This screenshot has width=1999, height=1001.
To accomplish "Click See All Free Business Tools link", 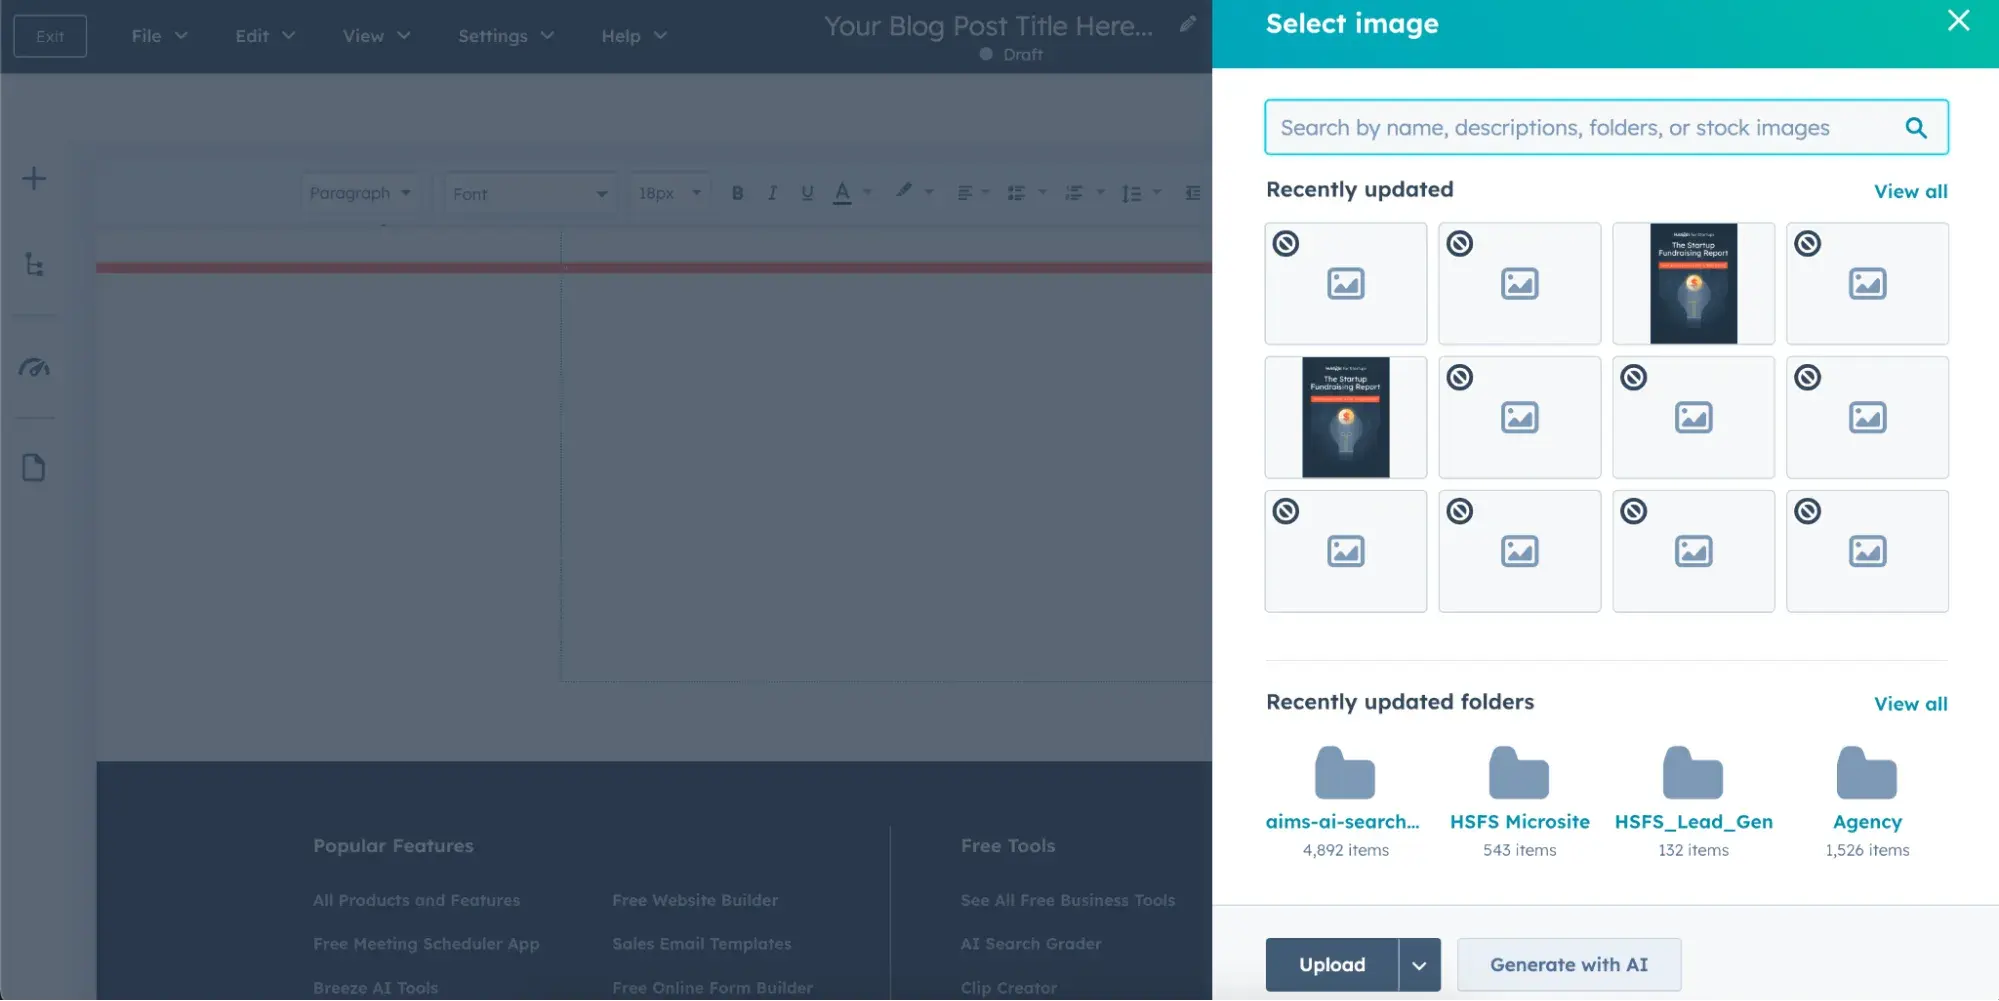I will tap(1068, 901).
